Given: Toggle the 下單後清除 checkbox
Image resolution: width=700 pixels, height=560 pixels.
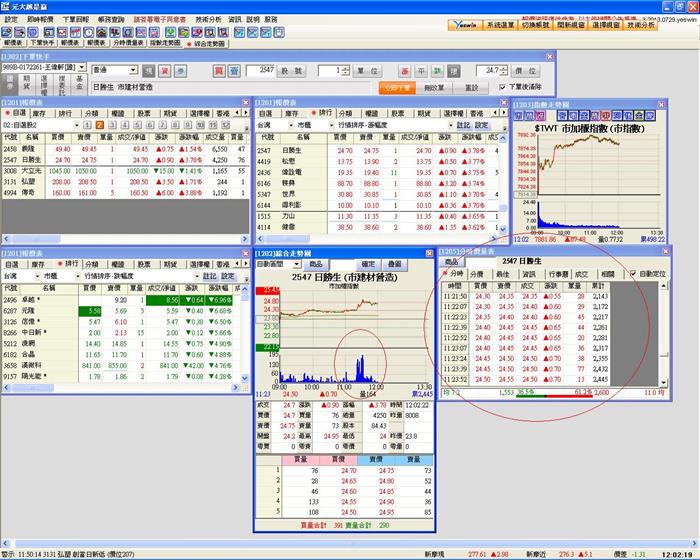Looking at the screenshot, I should [x=502, y=87].
